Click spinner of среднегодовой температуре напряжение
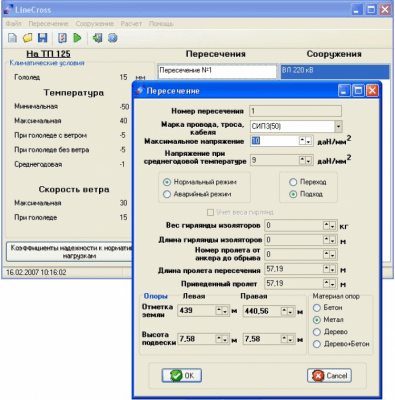Screen dimensions: 395x400 306,160
